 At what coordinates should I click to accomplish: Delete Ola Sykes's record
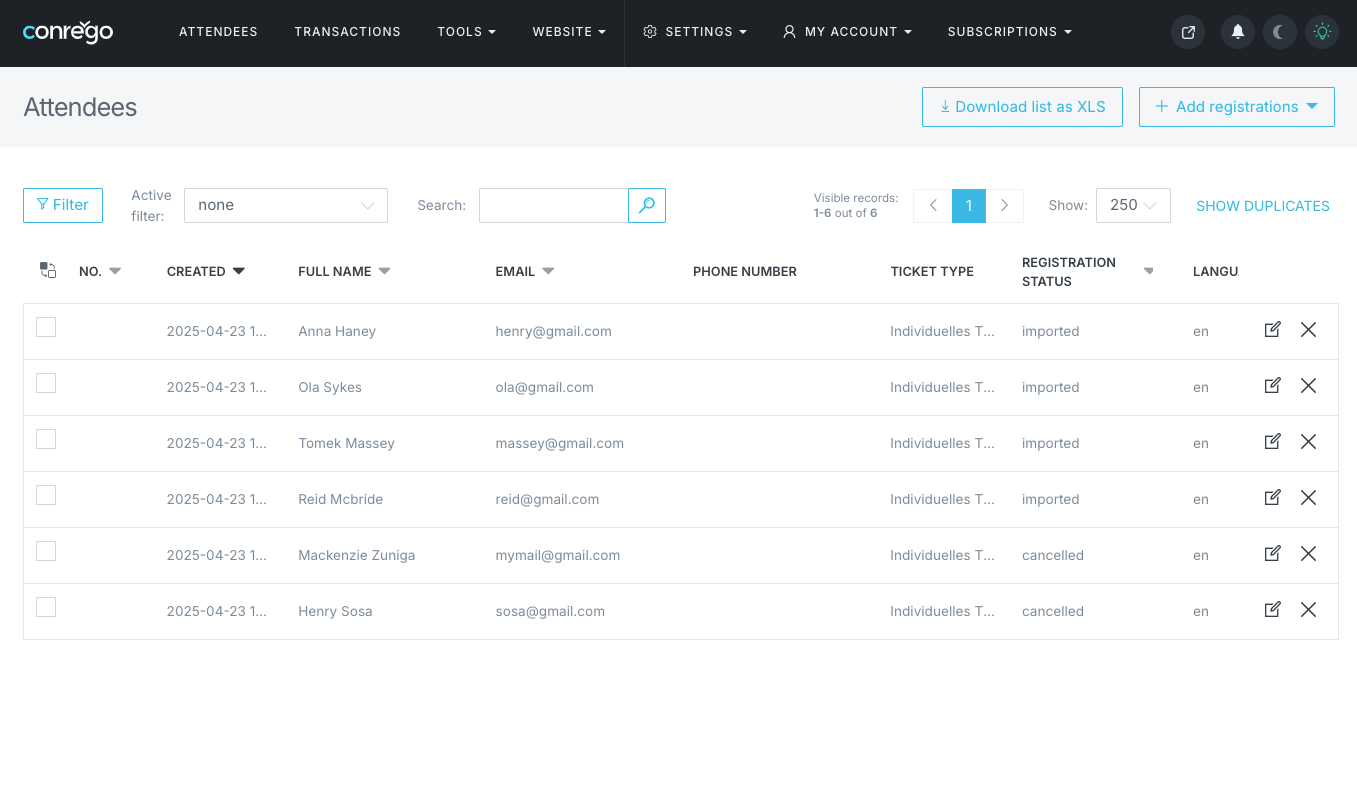(1308, 386)
